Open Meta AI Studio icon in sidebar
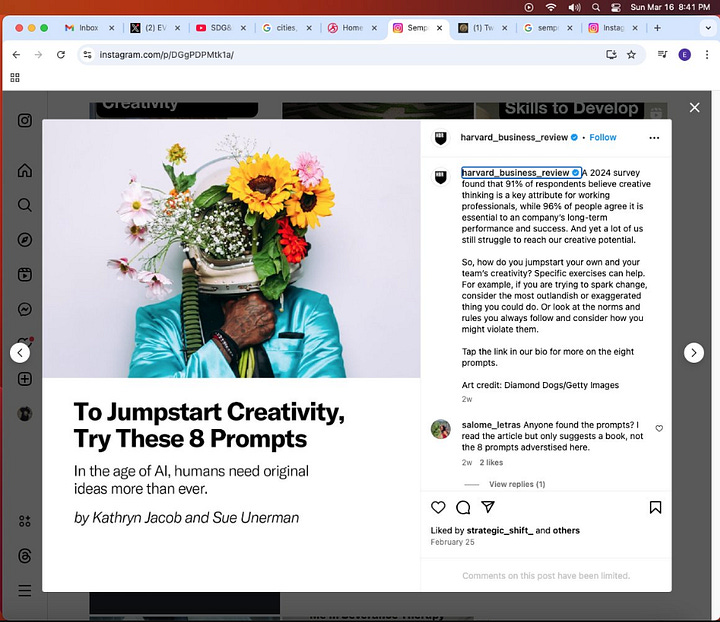 [25, 521]
